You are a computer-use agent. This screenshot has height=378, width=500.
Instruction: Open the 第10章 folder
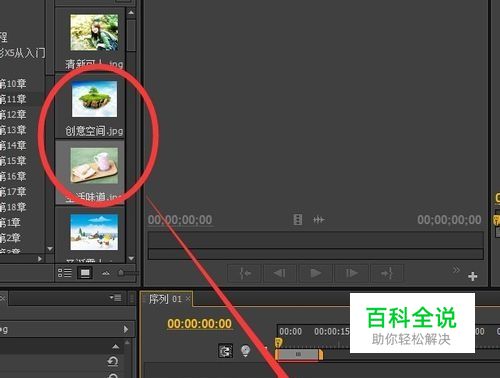coord(13,83)
